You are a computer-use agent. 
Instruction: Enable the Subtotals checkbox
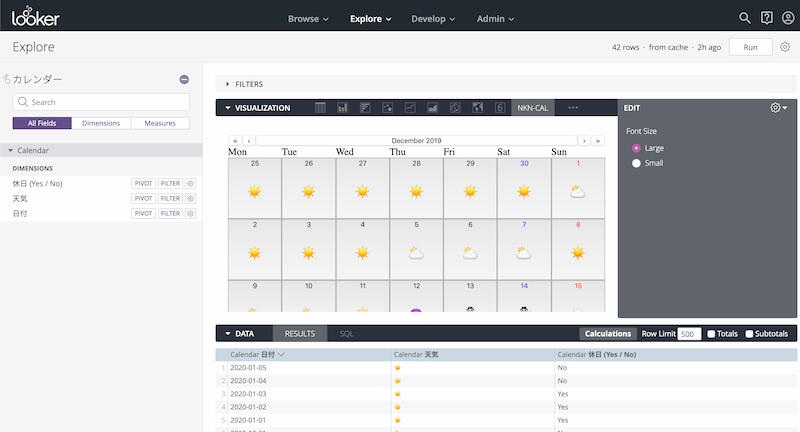click(749, 334)
